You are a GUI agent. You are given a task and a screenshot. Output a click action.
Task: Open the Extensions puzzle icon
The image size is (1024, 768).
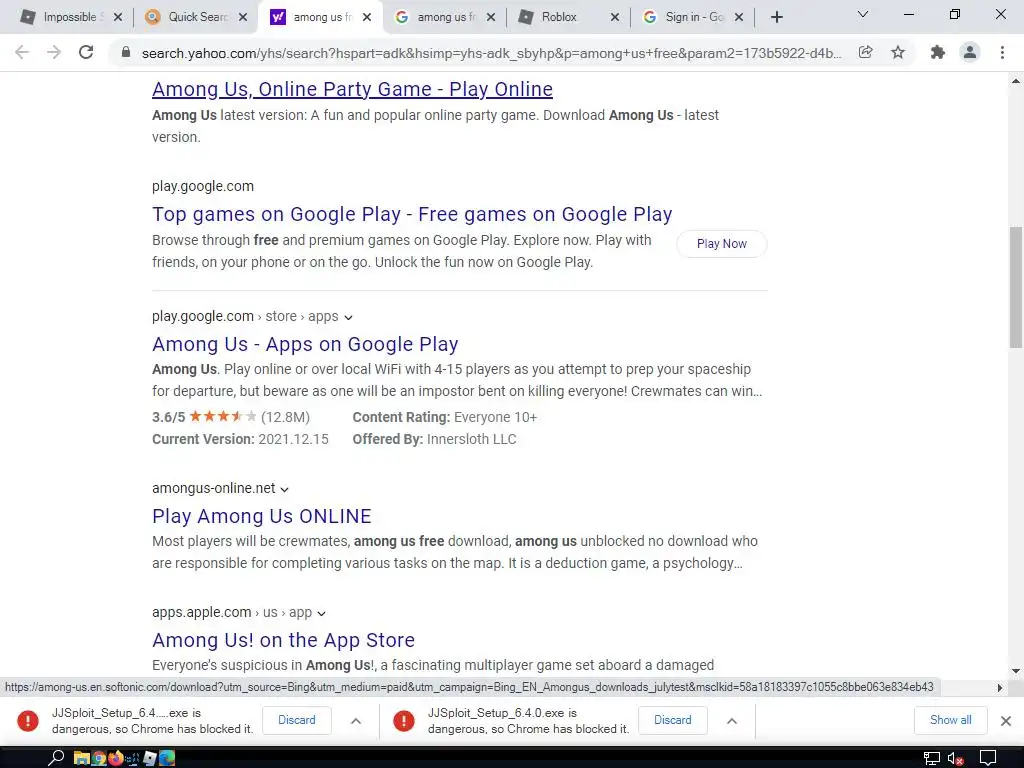tap(938, 52)
